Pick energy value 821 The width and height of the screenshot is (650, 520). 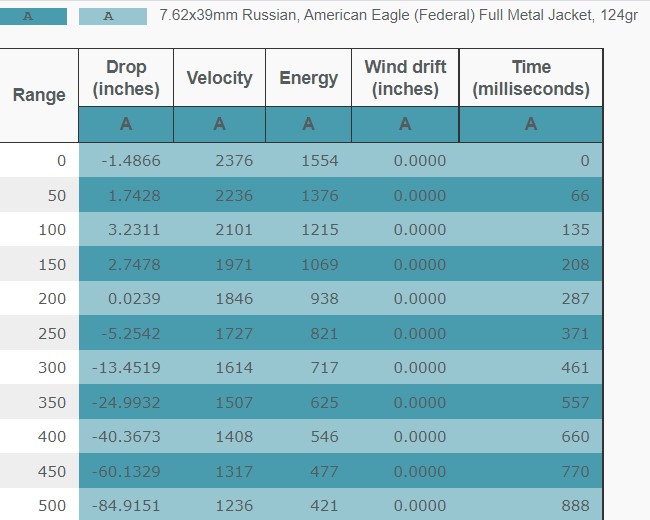tap(325, 333)
